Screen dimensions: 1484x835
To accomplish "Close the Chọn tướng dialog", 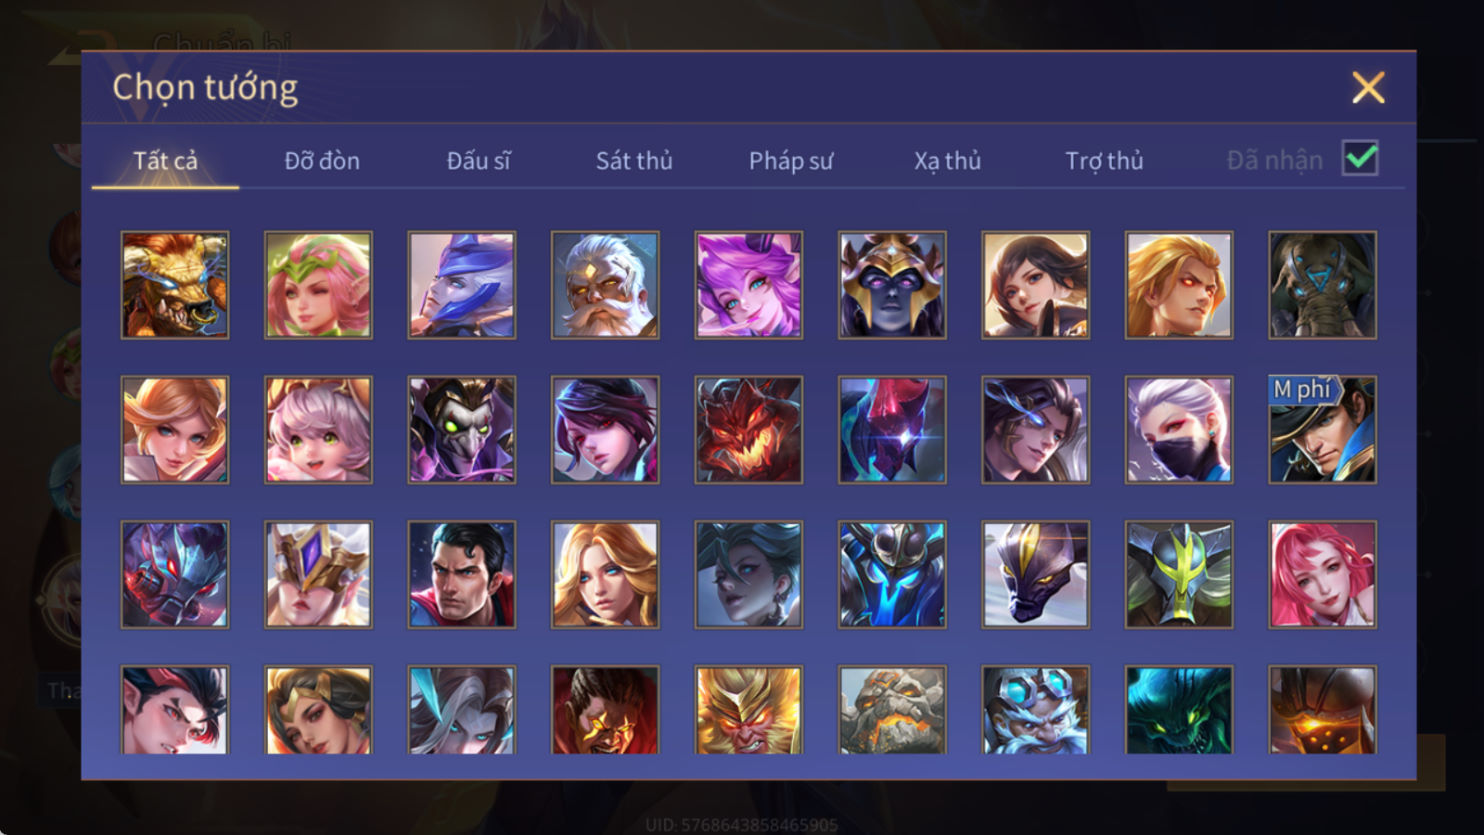I will click(1368, 87).
